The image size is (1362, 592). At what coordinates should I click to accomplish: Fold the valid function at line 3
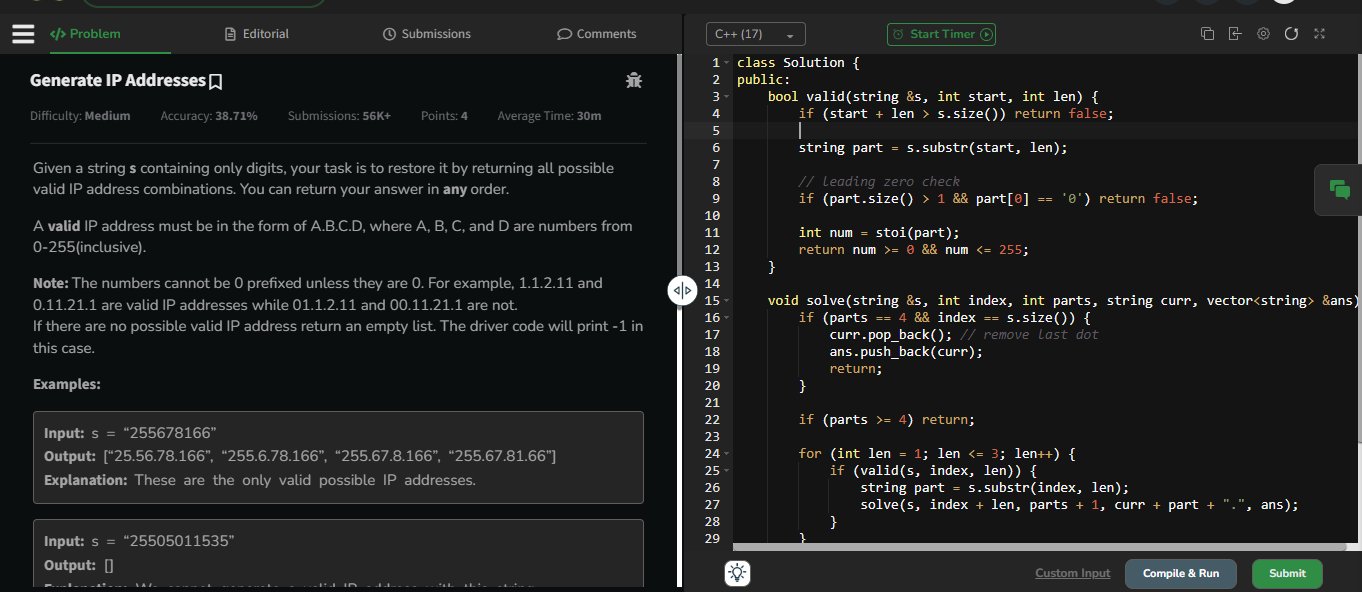tap(727, 97)
